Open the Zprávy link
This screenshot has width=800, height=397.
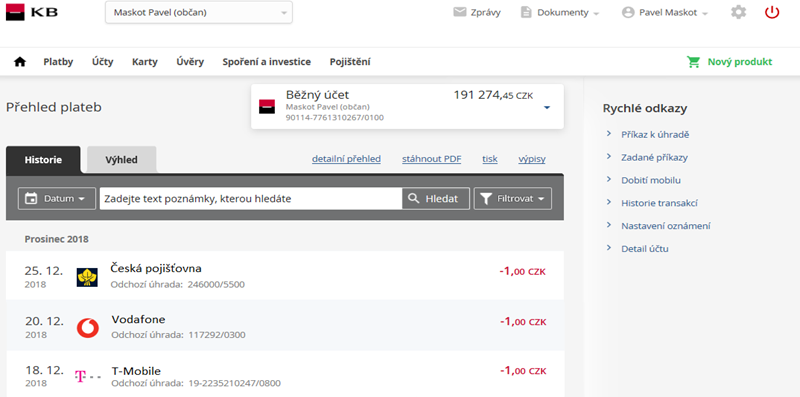[x=486, y=13]
